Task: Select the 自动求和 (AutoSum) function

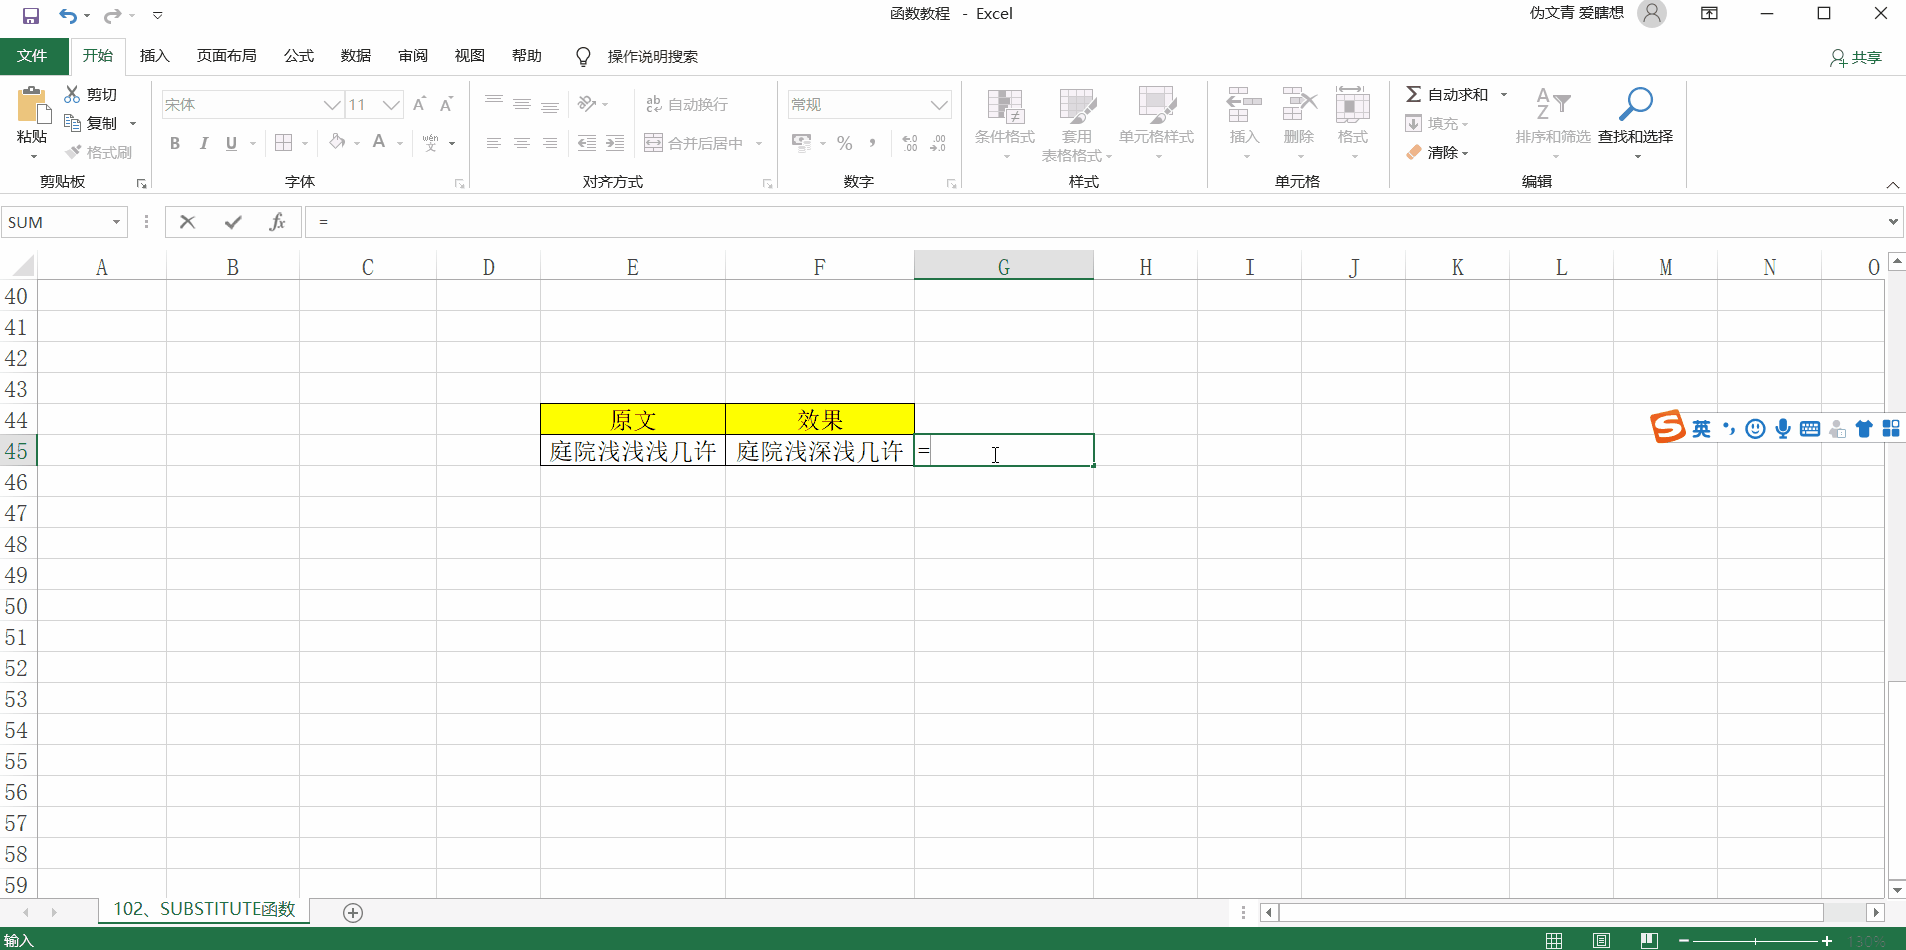Action: (1455, 93)
